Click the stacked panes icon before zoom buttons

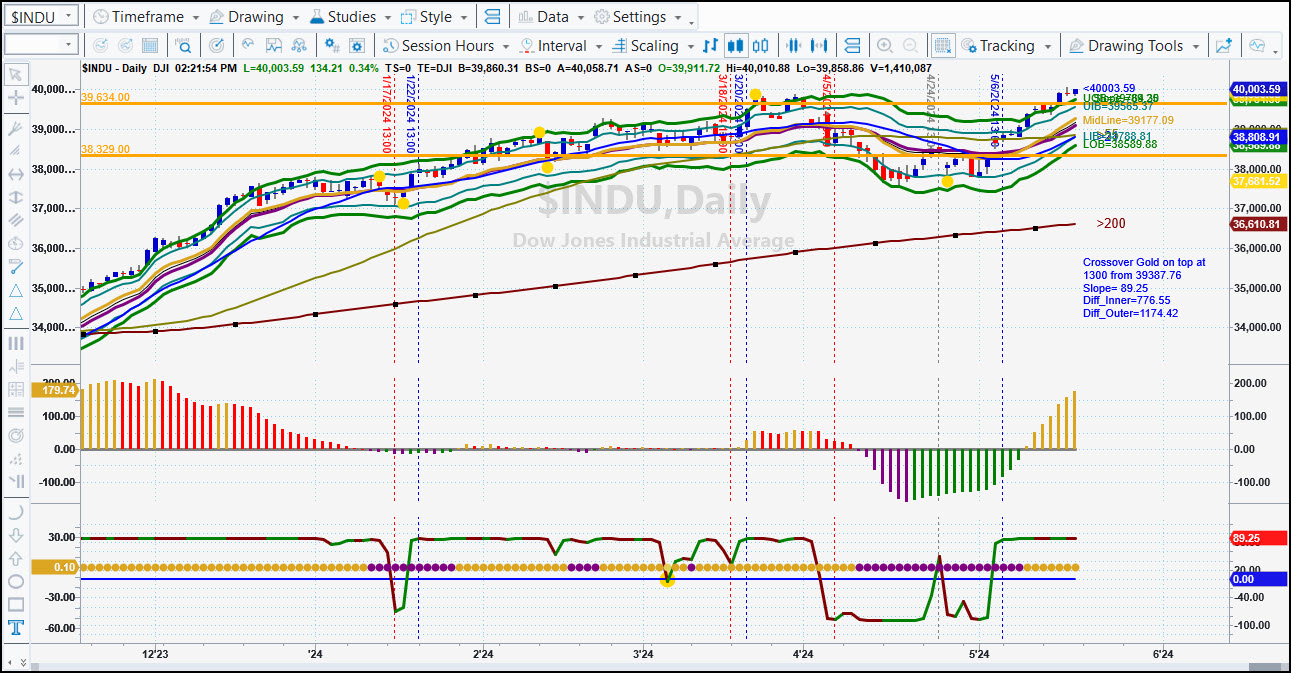[852, 46]
